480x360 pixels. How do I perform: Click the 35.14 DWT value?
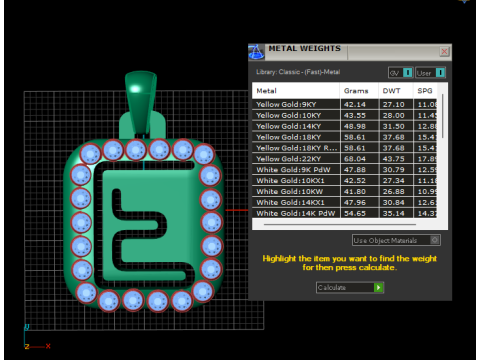click(x=393, y=213)
